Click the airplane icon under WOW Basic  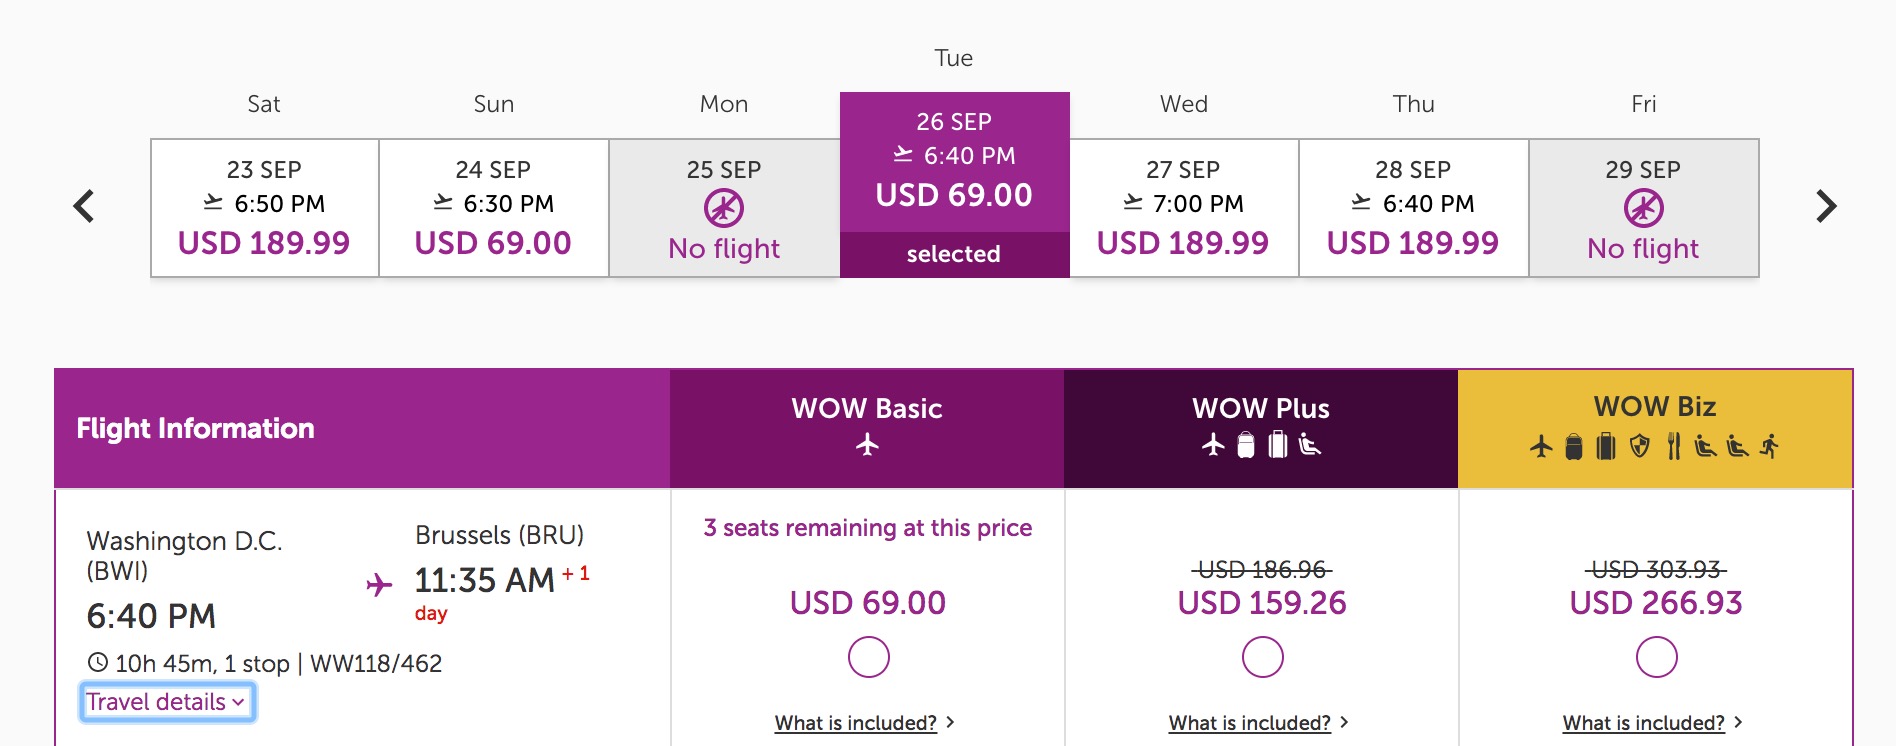pyautogui.click(x=867, y=445)
